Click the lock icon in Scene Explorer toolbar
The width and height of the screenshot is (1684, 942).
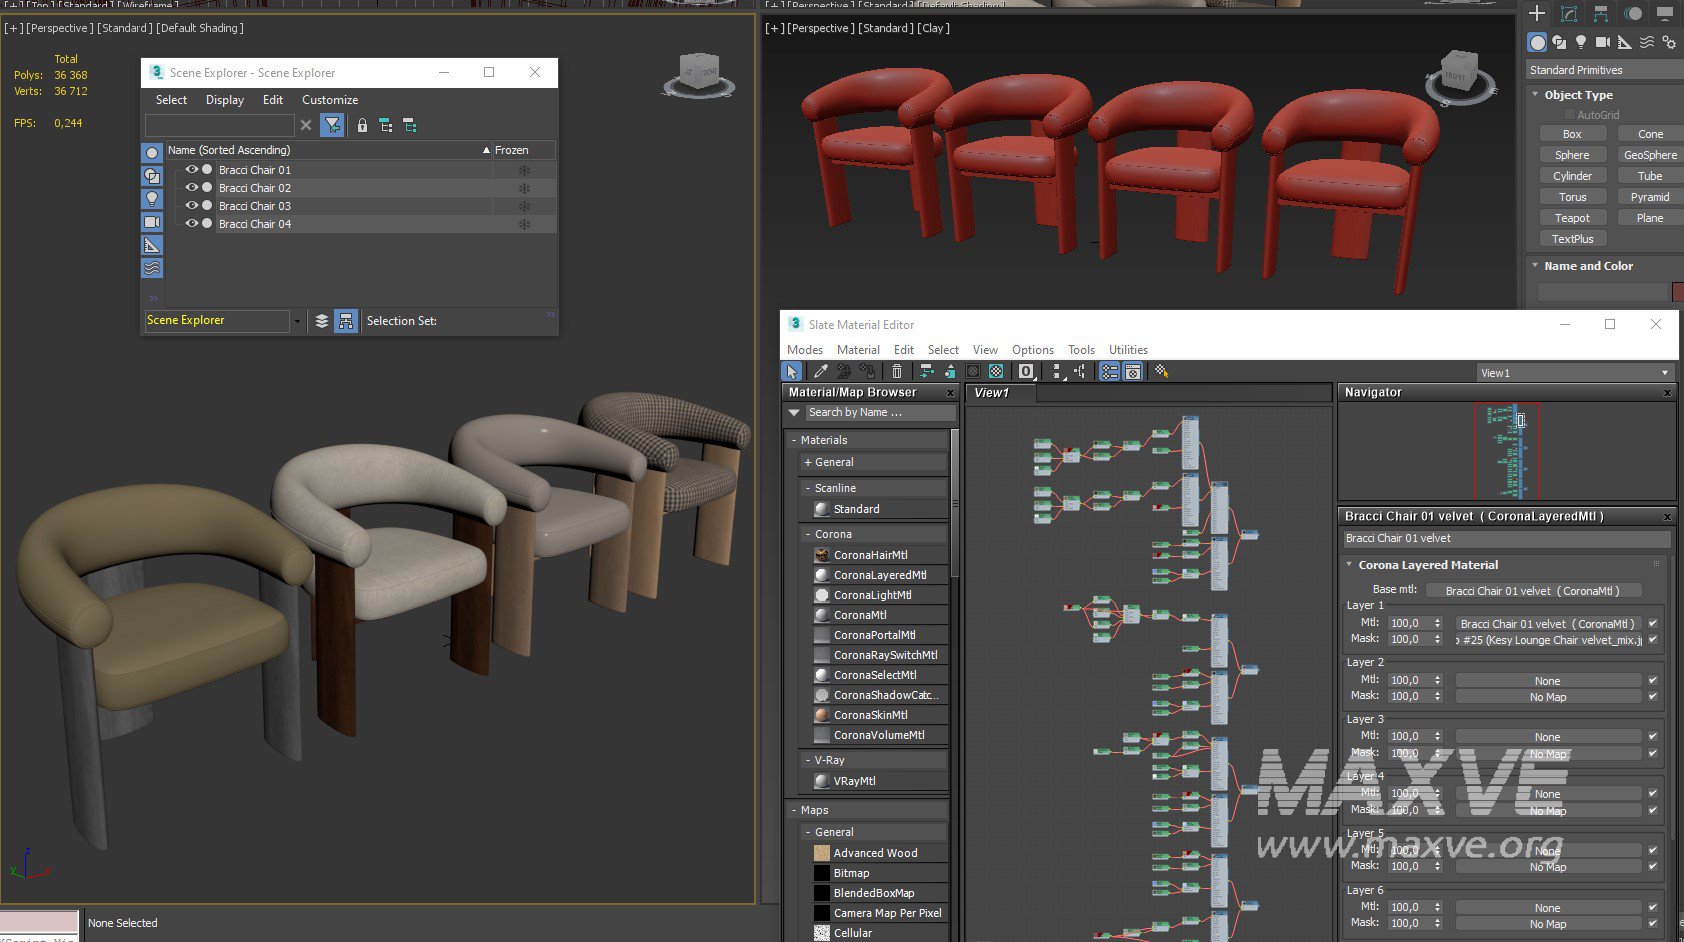pos(362,125)
